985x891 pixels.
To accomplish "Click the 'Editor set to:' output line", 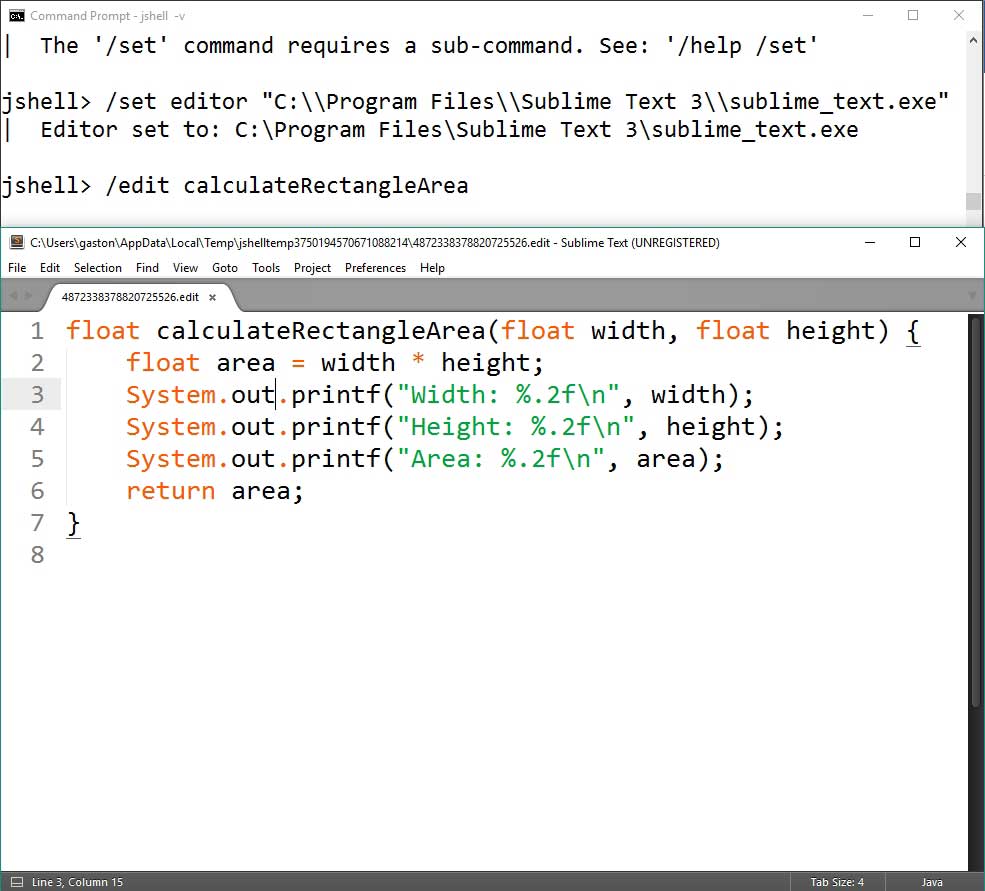I will (449, 130).
